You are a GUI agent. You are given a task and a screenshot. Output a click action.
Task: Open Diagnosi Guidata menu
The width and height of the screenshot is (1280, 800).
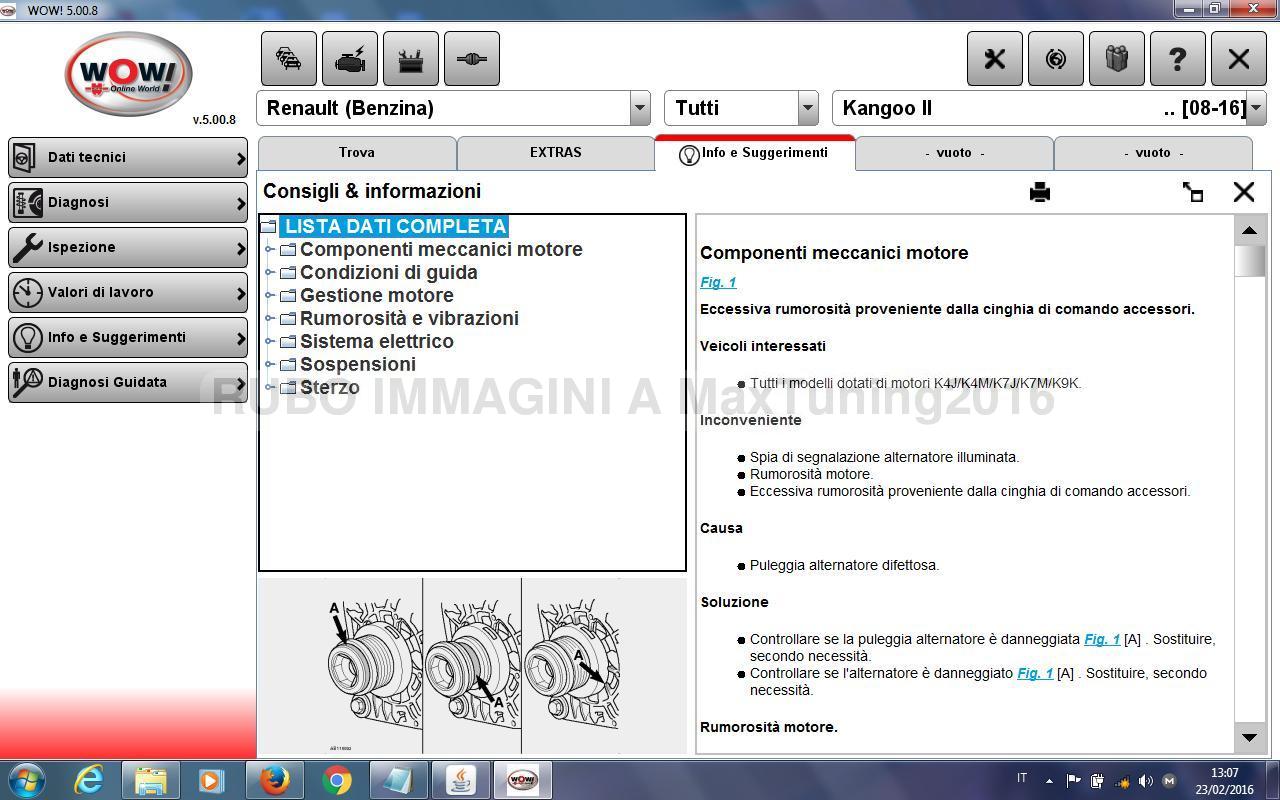(x=128, y=383)
